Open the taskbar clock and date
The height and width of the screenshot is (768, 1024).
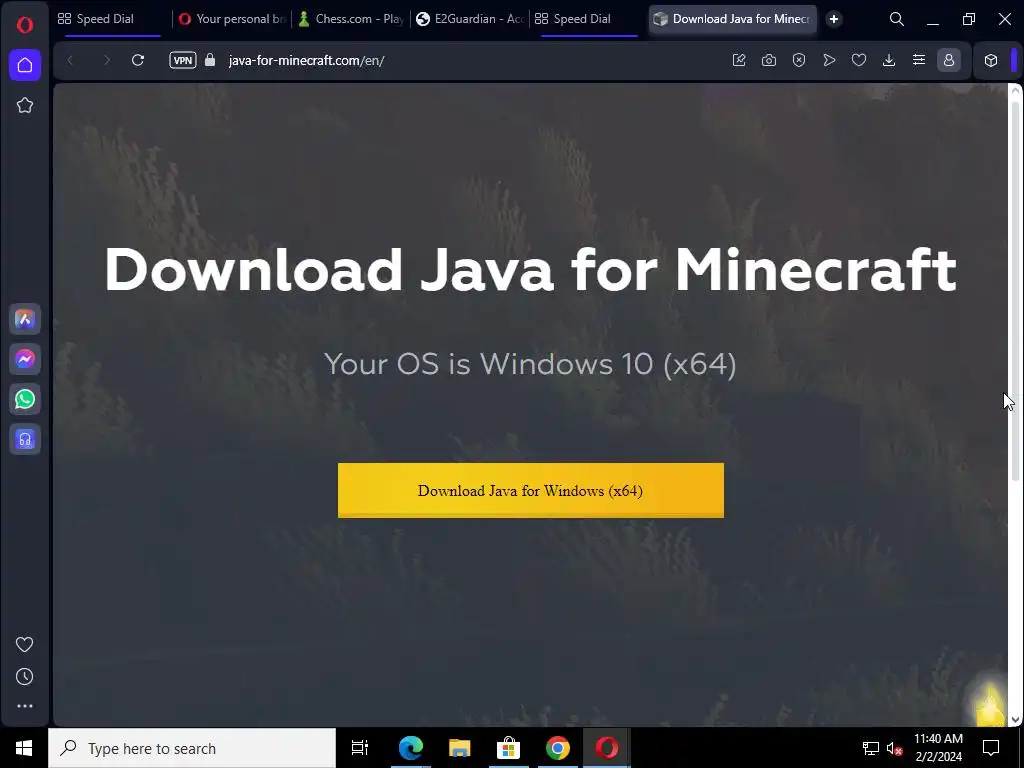938,748
